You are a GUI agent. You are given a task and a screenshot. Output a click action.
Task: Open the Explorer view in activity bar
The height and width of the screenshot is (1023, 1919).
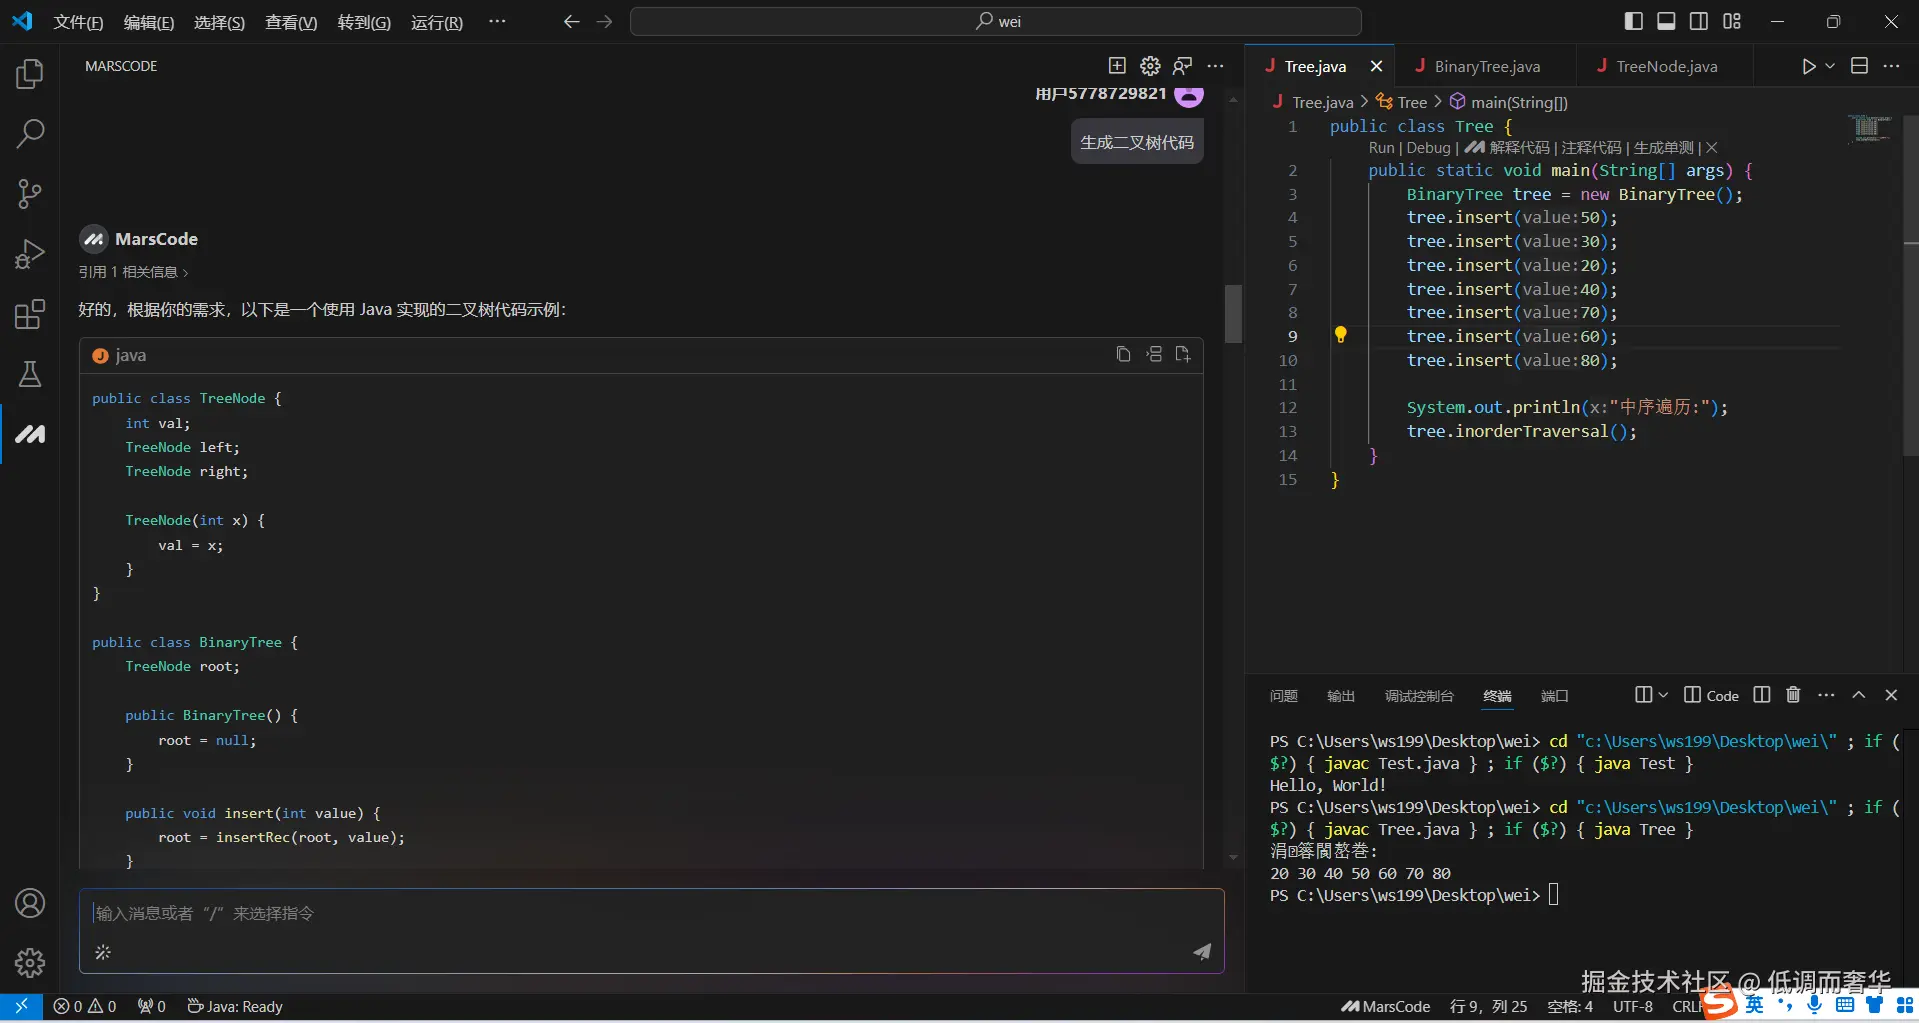[30, 73]
